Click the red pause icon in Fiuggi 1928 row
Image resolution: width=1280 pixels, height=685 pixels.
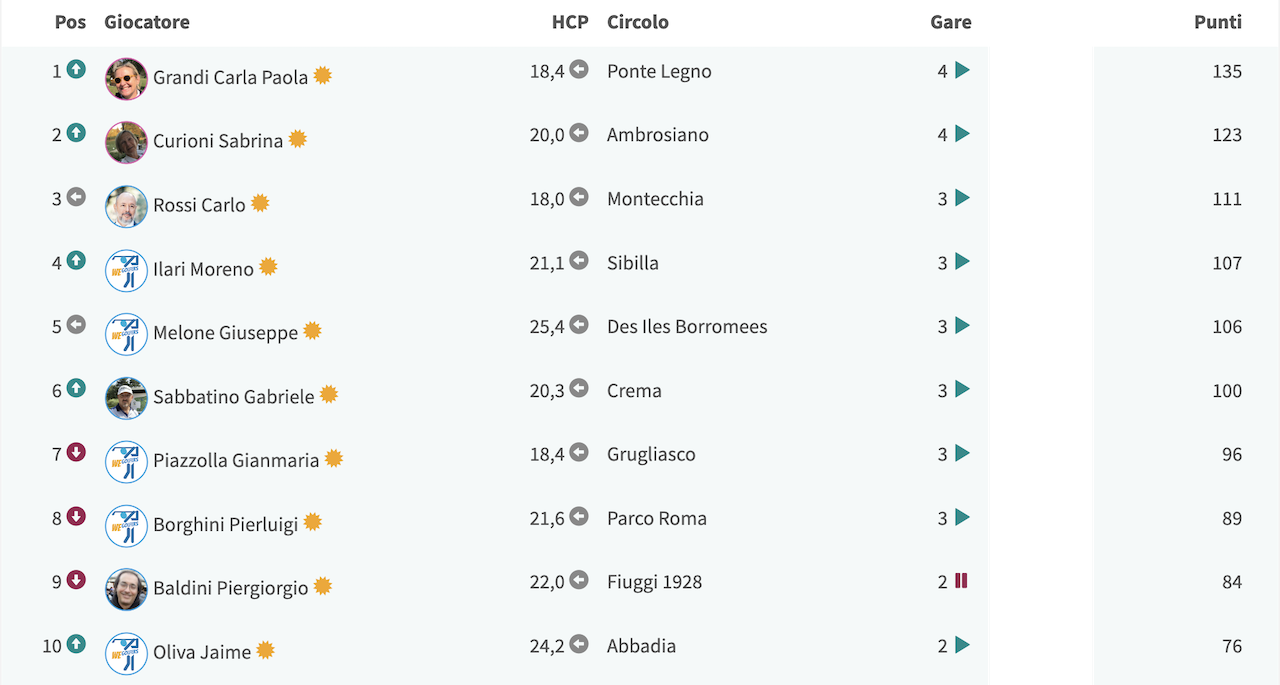tap(961, 580)
